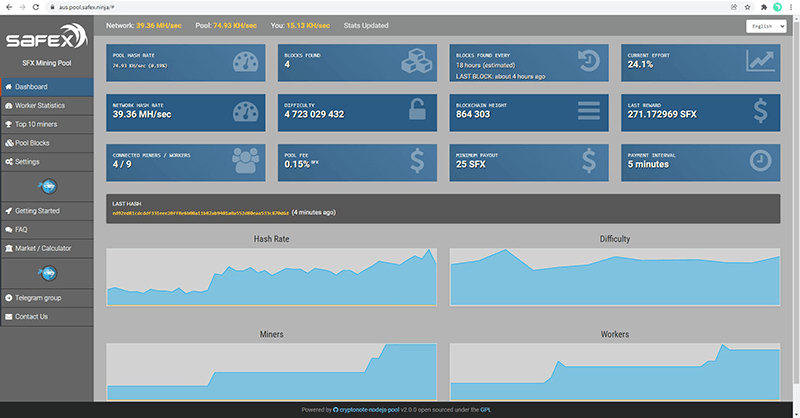Bookmark this page with star icon
This screenshot has height=418, width=800.
747,7
